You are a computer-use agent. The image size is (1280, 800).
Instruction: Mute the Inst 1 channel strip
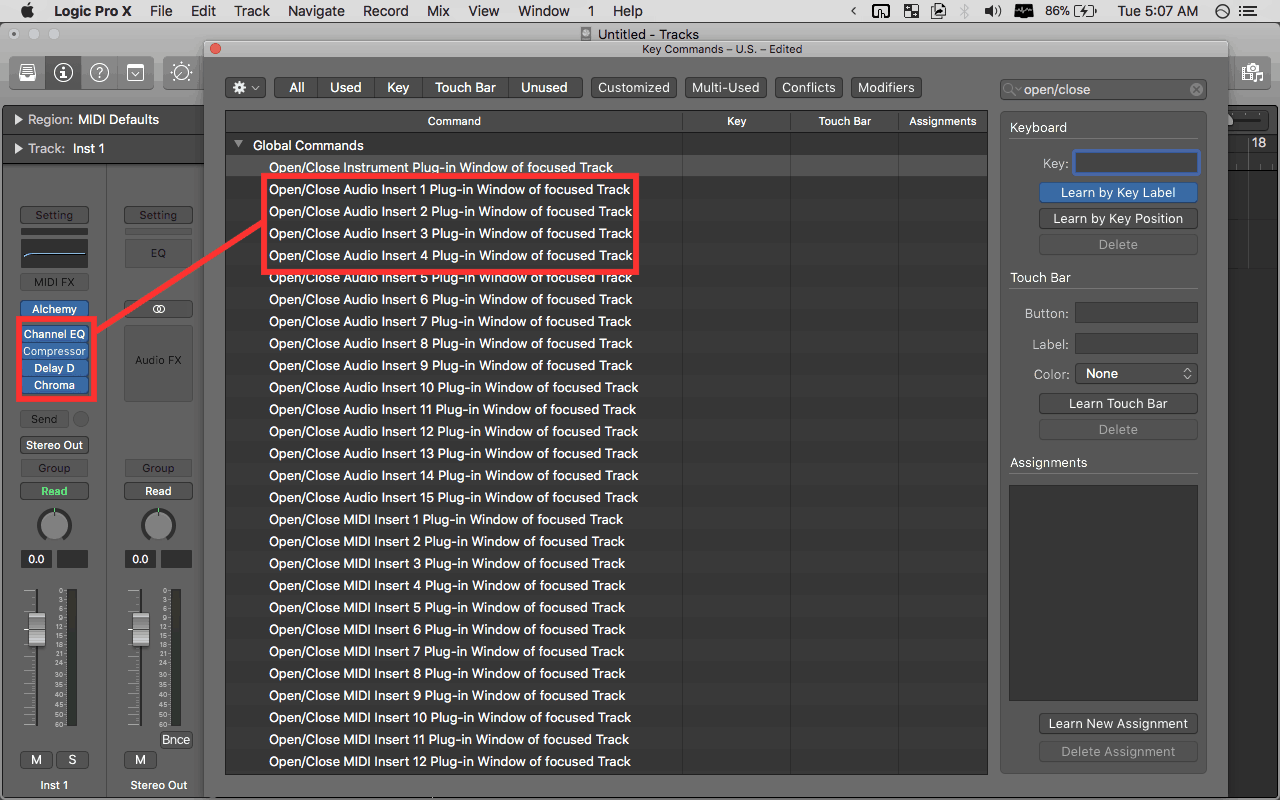click(x=36, y=760)
